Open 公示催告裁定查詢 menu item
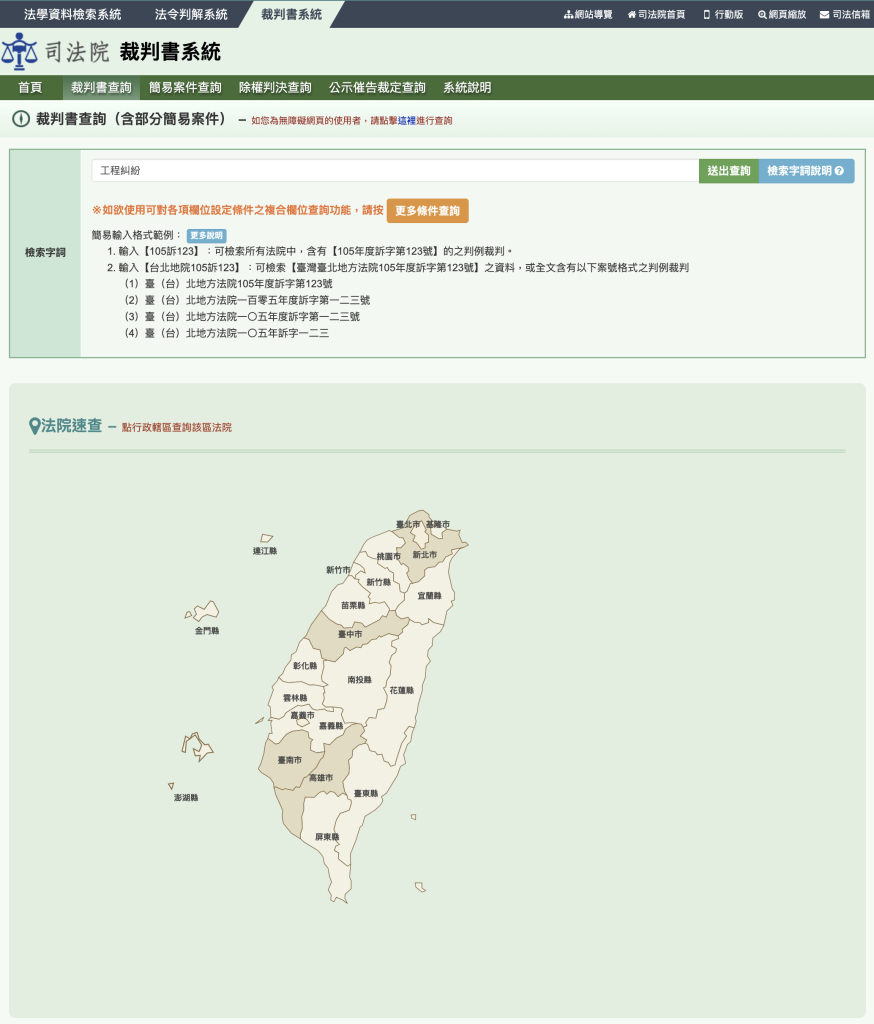874x1024 pixels. [x=377, y=88]
